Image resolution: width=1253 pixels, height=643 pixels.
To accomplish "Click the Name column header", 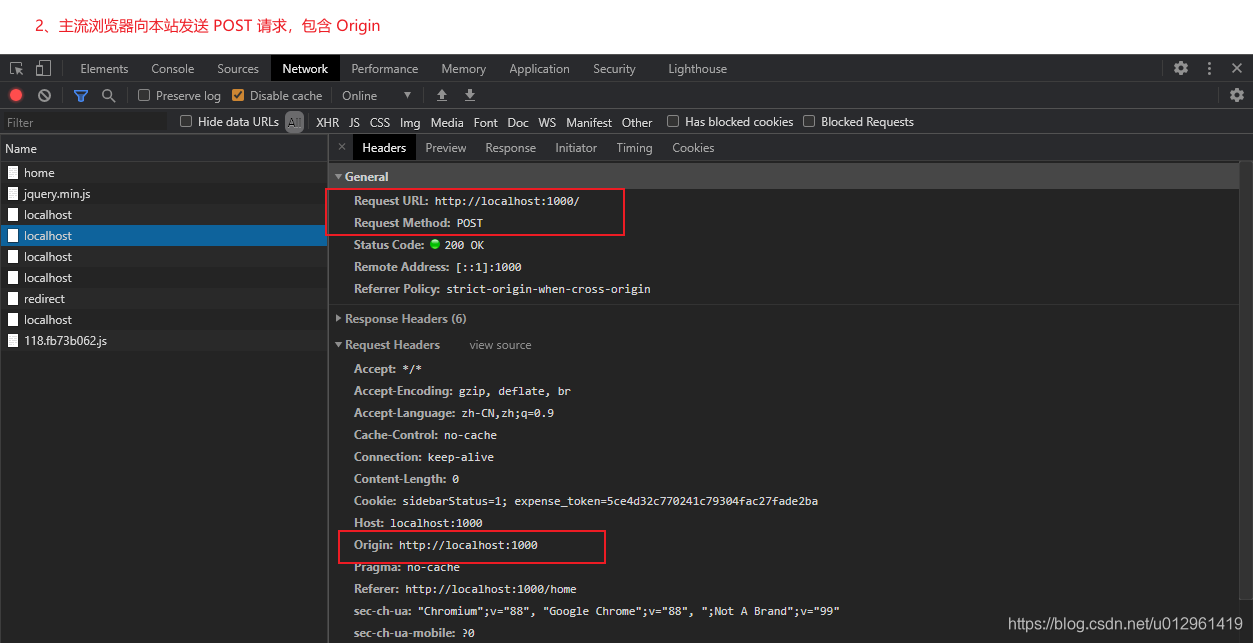I will [163, 148].
